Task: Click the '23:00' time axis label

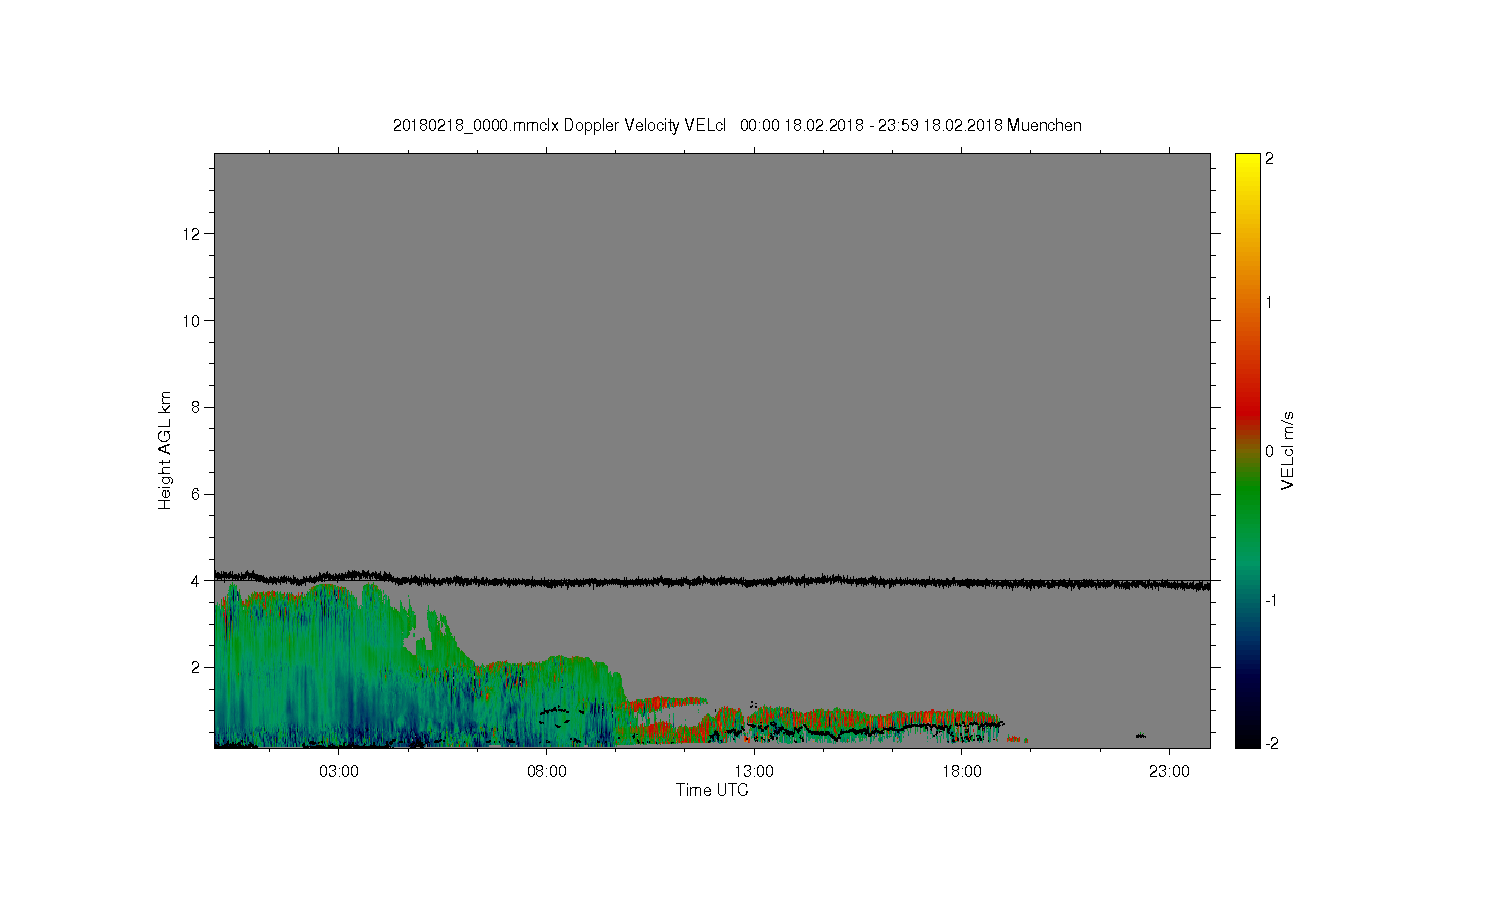Action: (x=1169, y=772)
